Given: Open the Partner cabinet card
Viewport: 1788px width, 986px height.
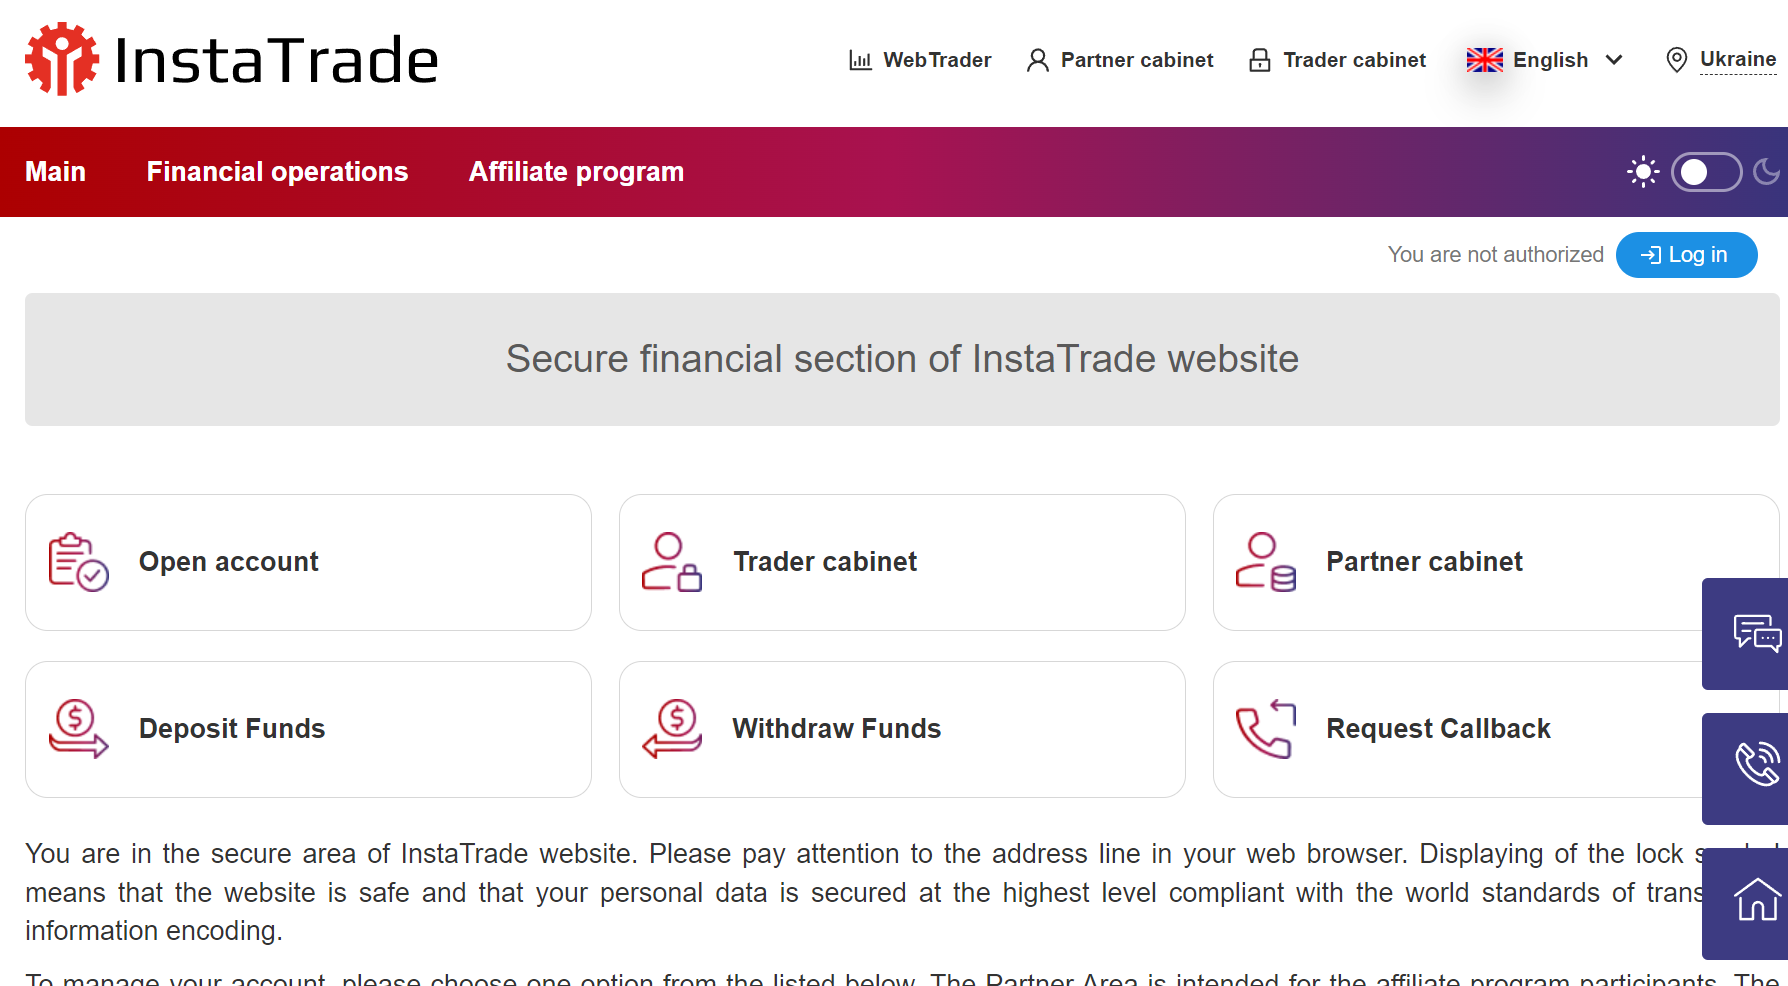Looking at the screenshot, I should coord(1423,562).
